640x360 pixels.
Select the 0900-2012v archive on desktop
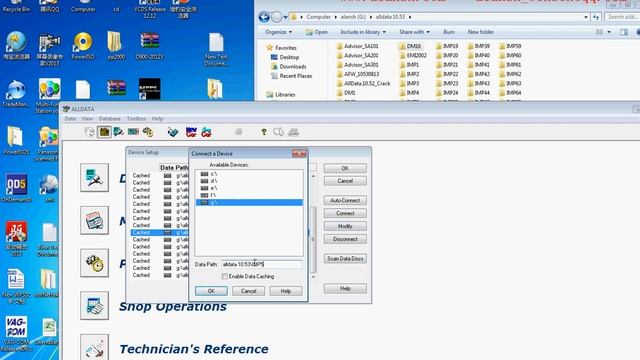[x=149, y=46]
